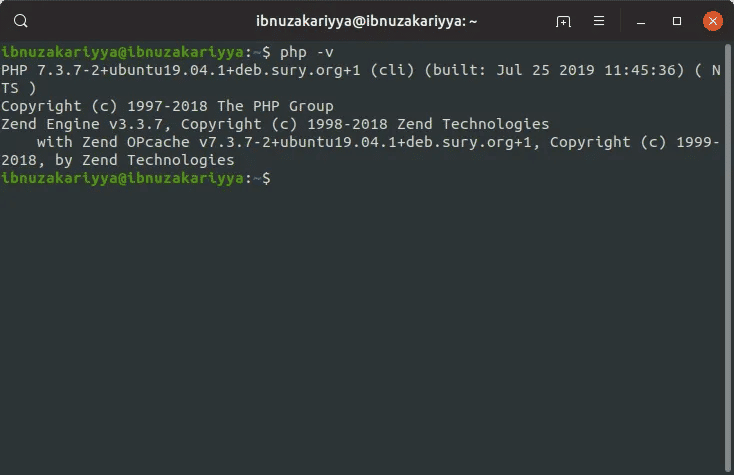This screenshot has width=734, height=475.
Task: Maximize the terminal window
Action: click(677, 21)
